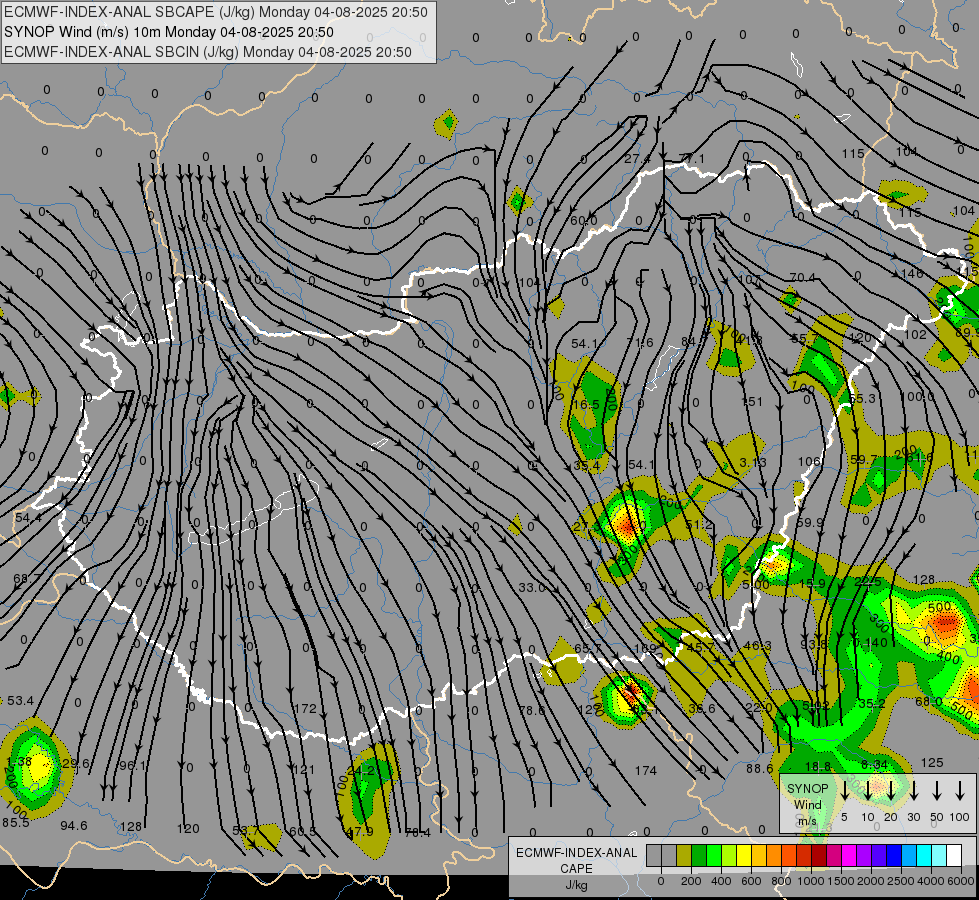Click the map value 88.6

tap(759, 768)
